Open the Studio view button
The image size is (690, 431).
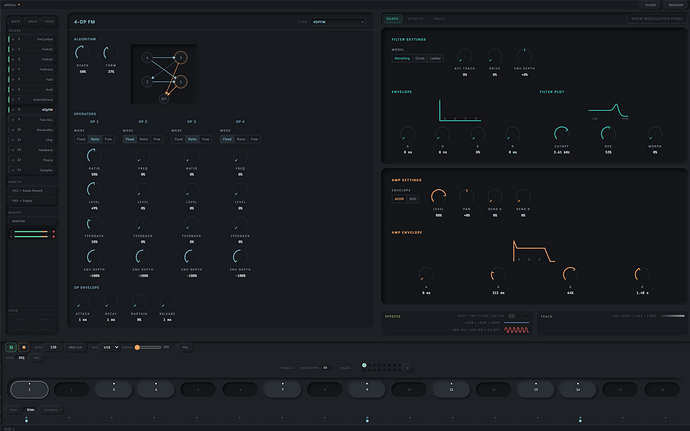650,5
